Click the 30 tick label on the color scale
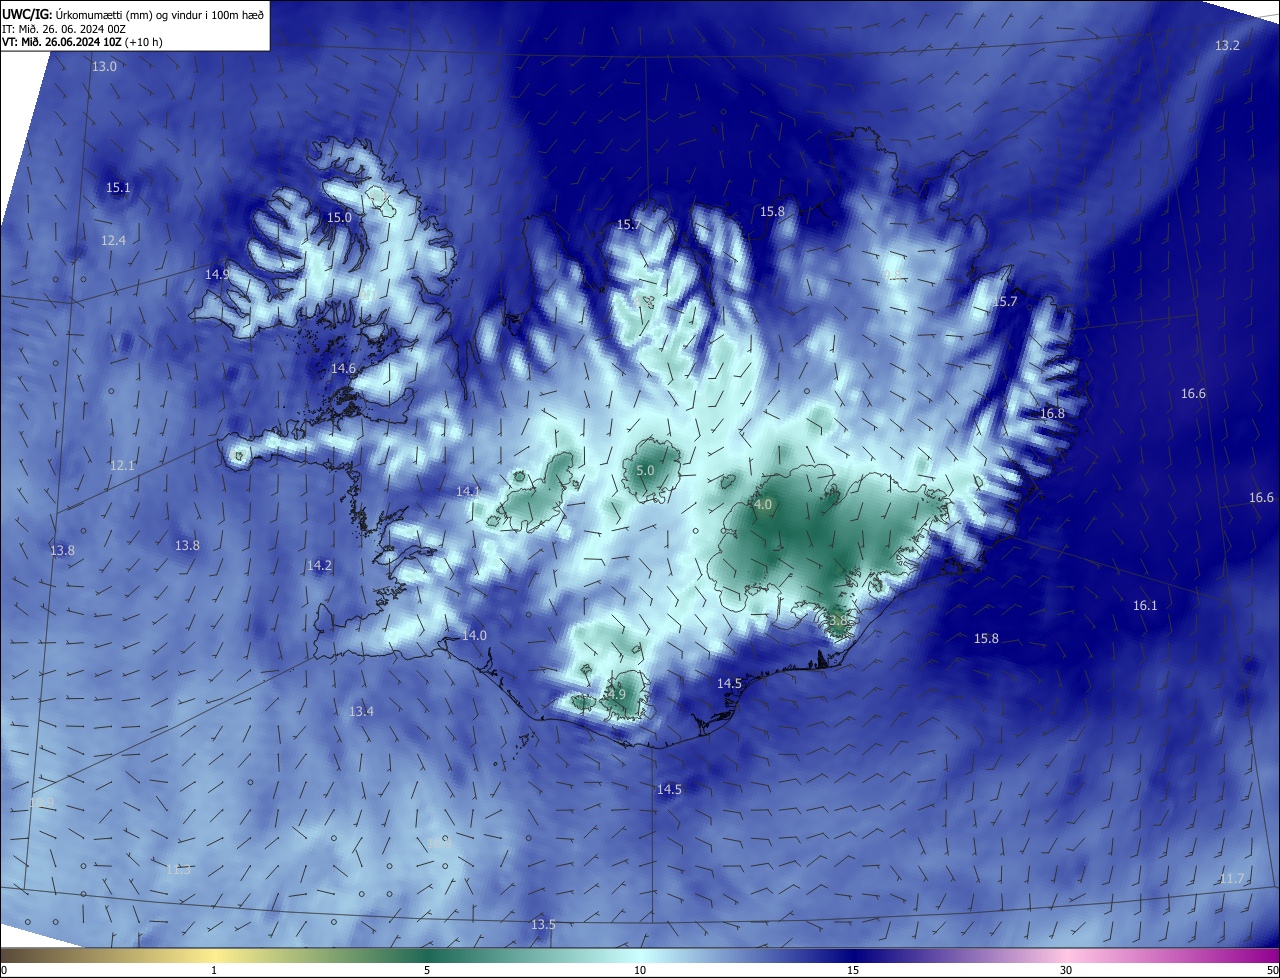The width and height of the screenshot is (1280, 978). [1066, 970]
